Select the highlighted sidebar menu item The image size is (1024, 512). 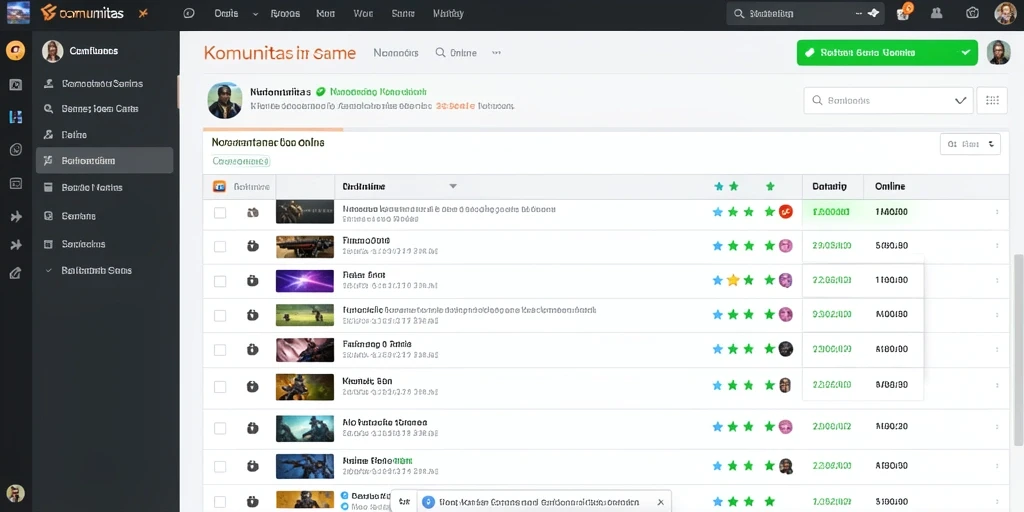pos(104,160)
